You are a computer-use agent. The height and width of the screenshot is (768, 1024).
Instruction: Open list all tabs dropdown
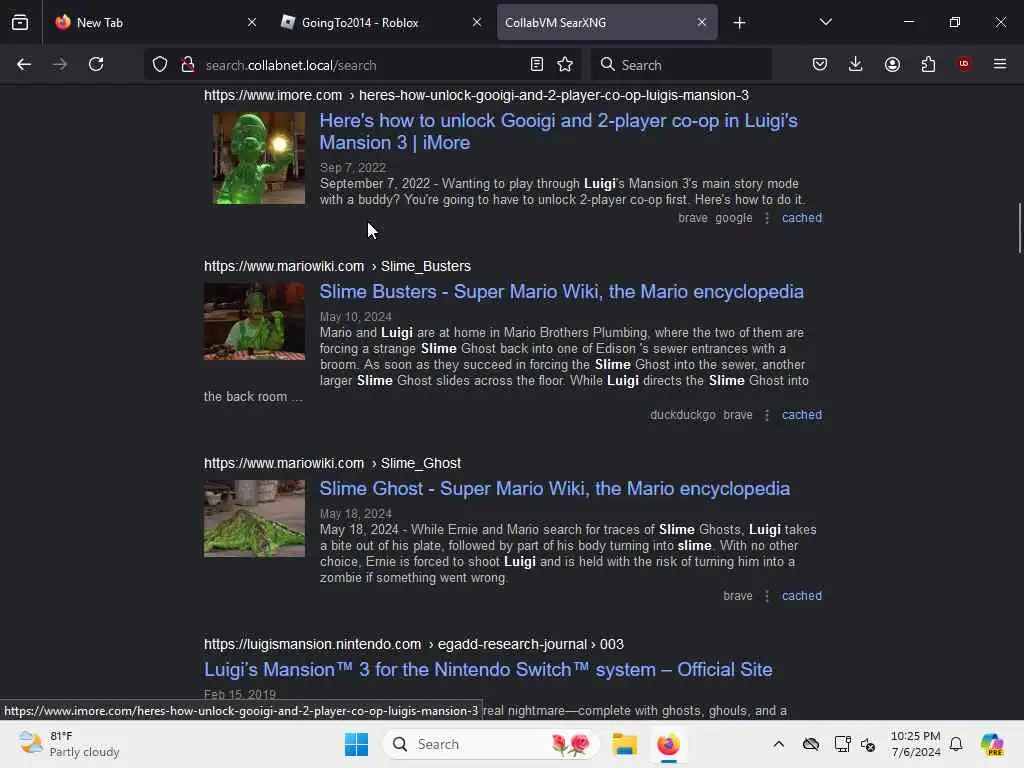[825, 22]
